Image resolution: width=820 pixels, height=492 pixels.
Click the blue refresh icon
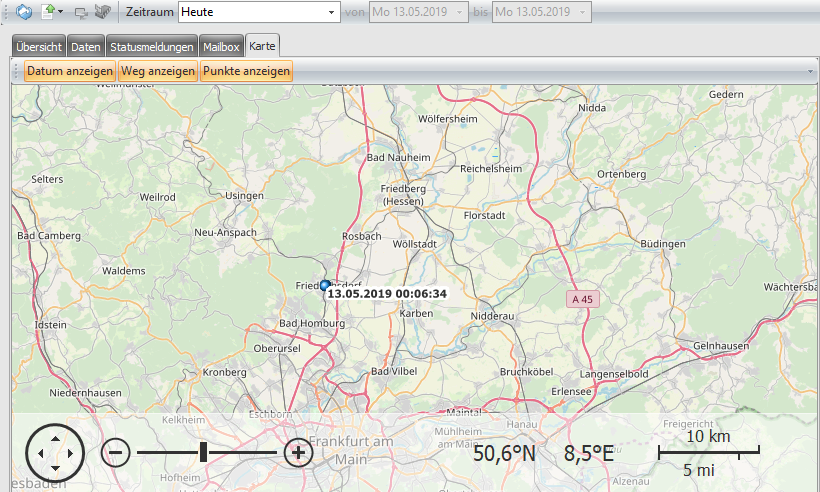pyautogui.click(x=24, y=12)
